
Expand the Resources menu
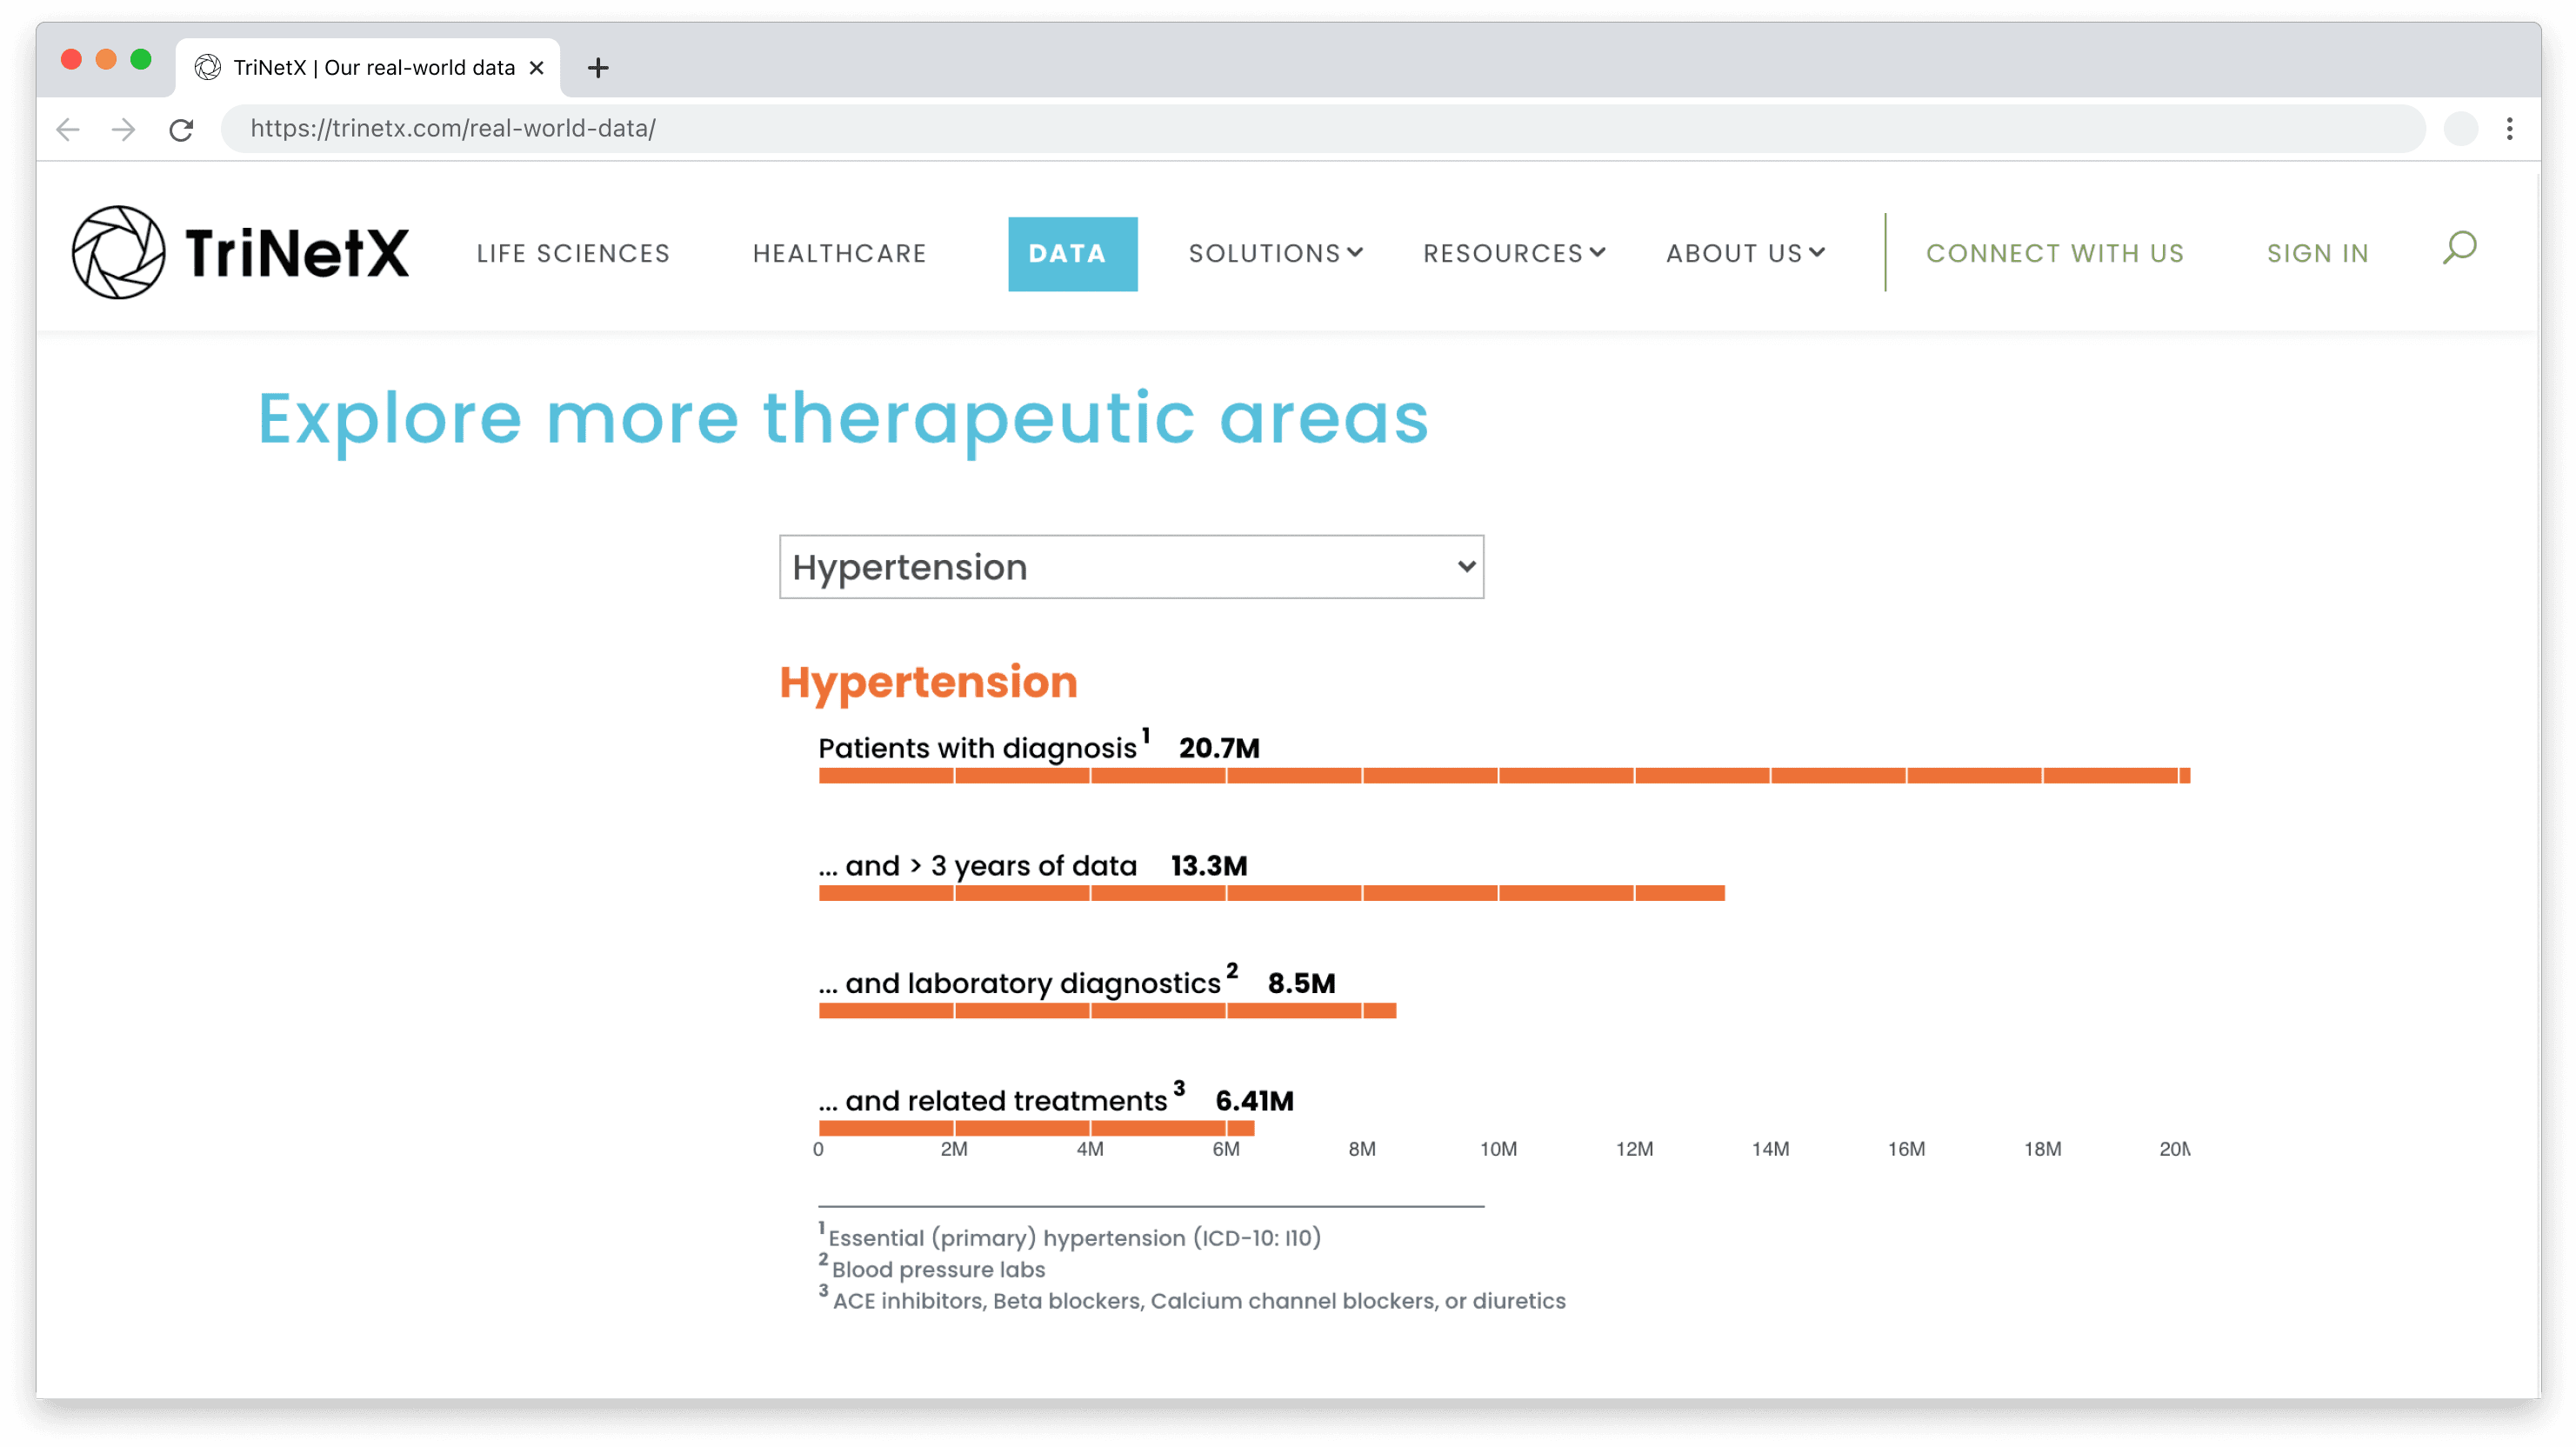point(1513,253)
